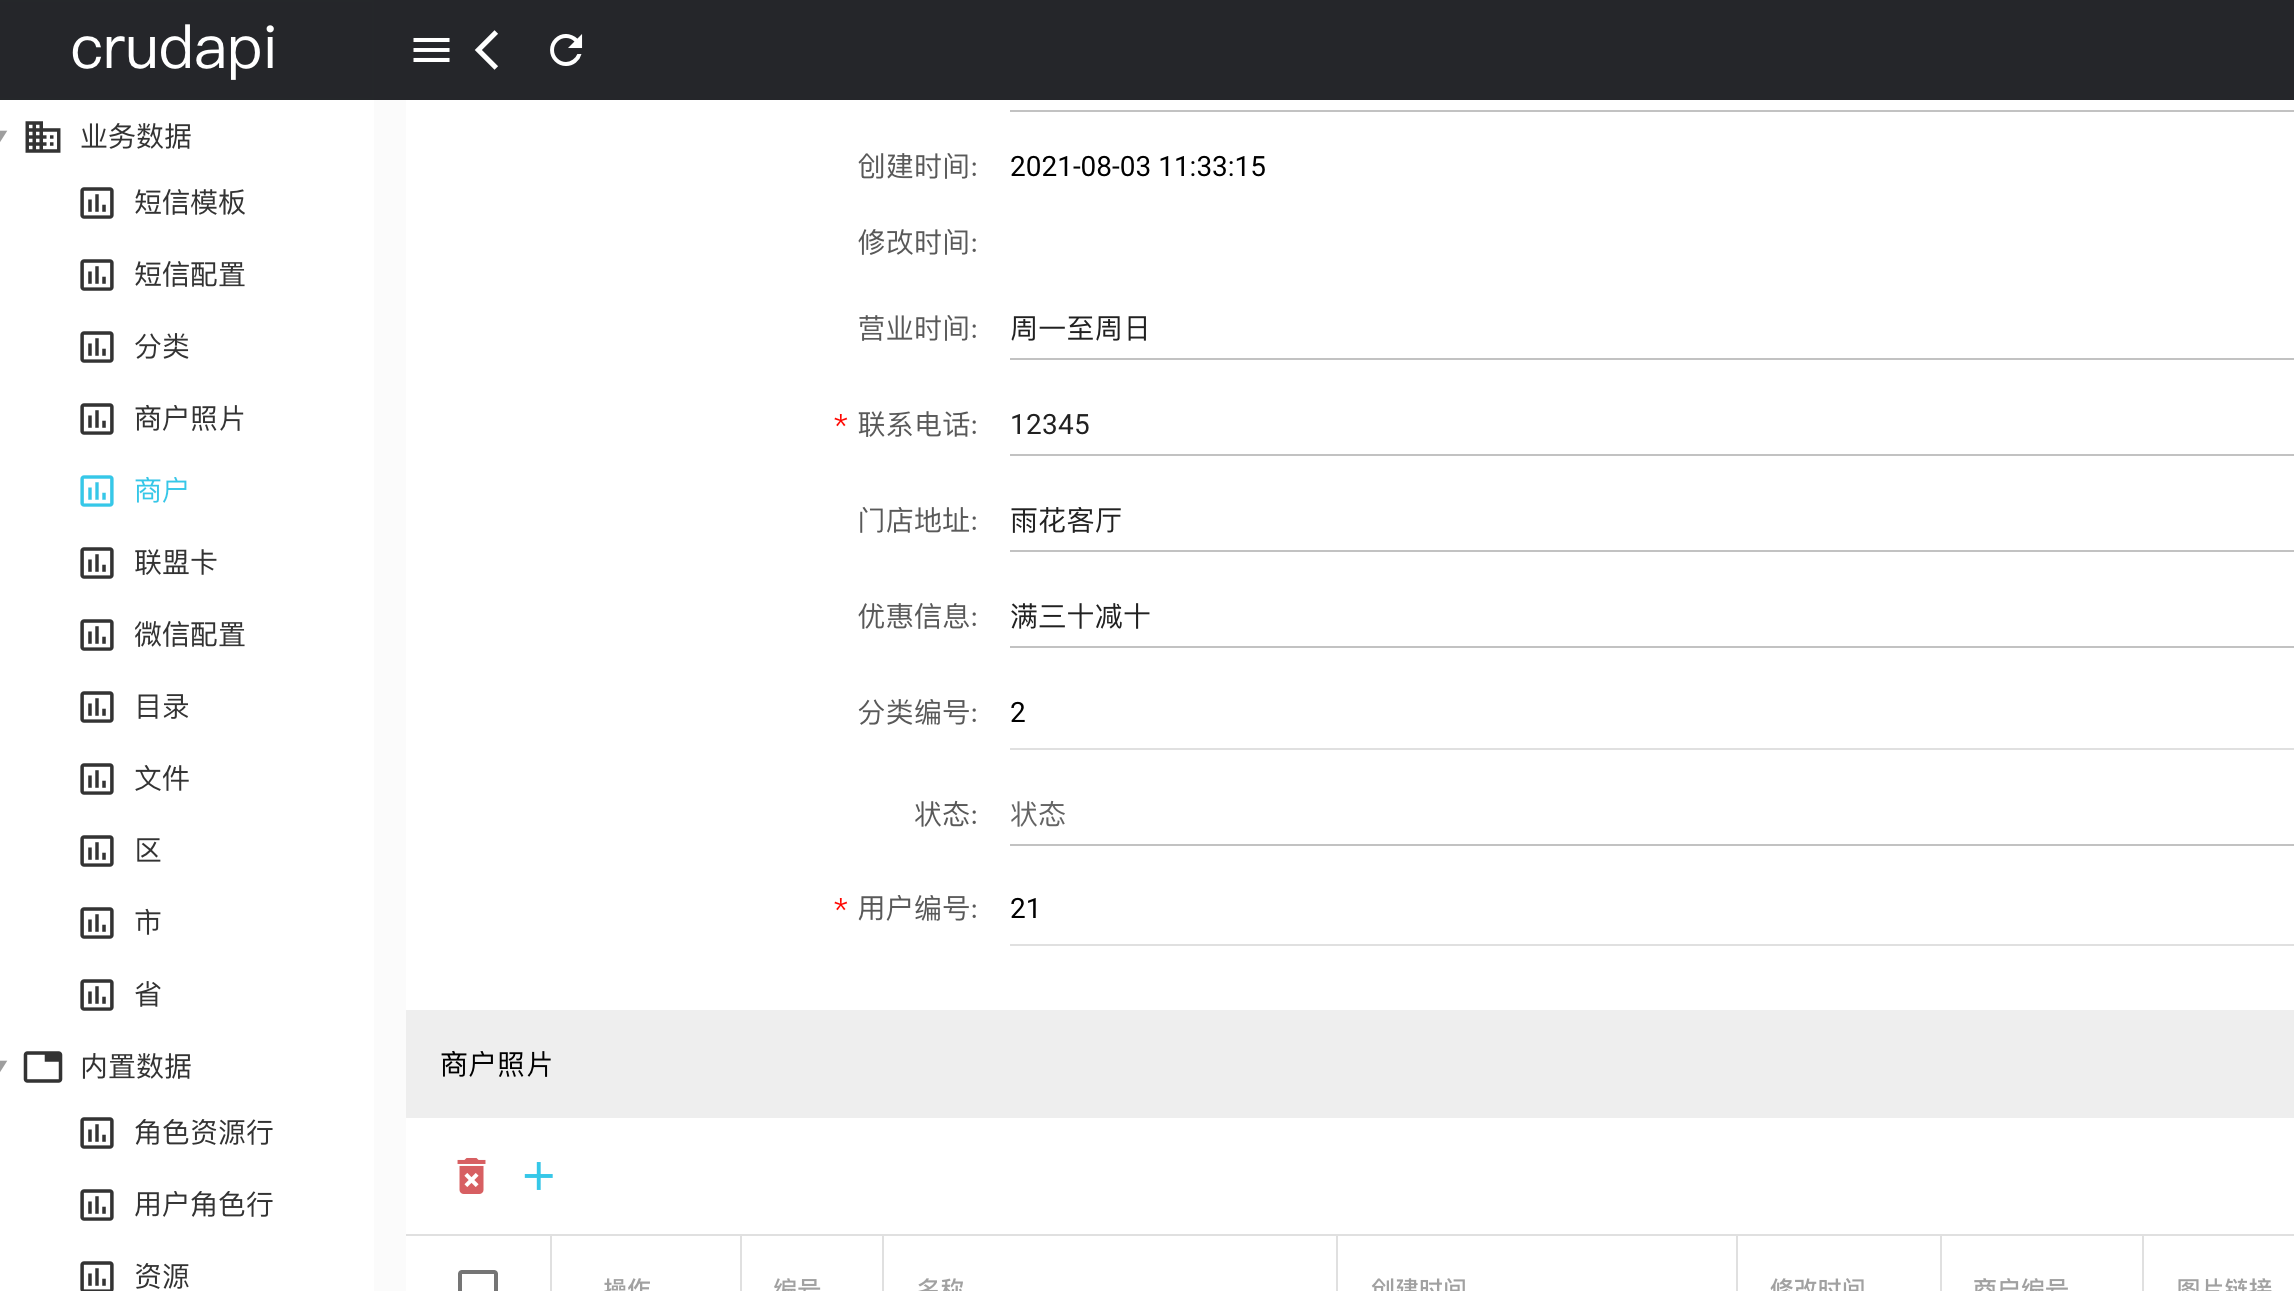Select the 商户照片 sidebar icon

[x=96, y=418]
